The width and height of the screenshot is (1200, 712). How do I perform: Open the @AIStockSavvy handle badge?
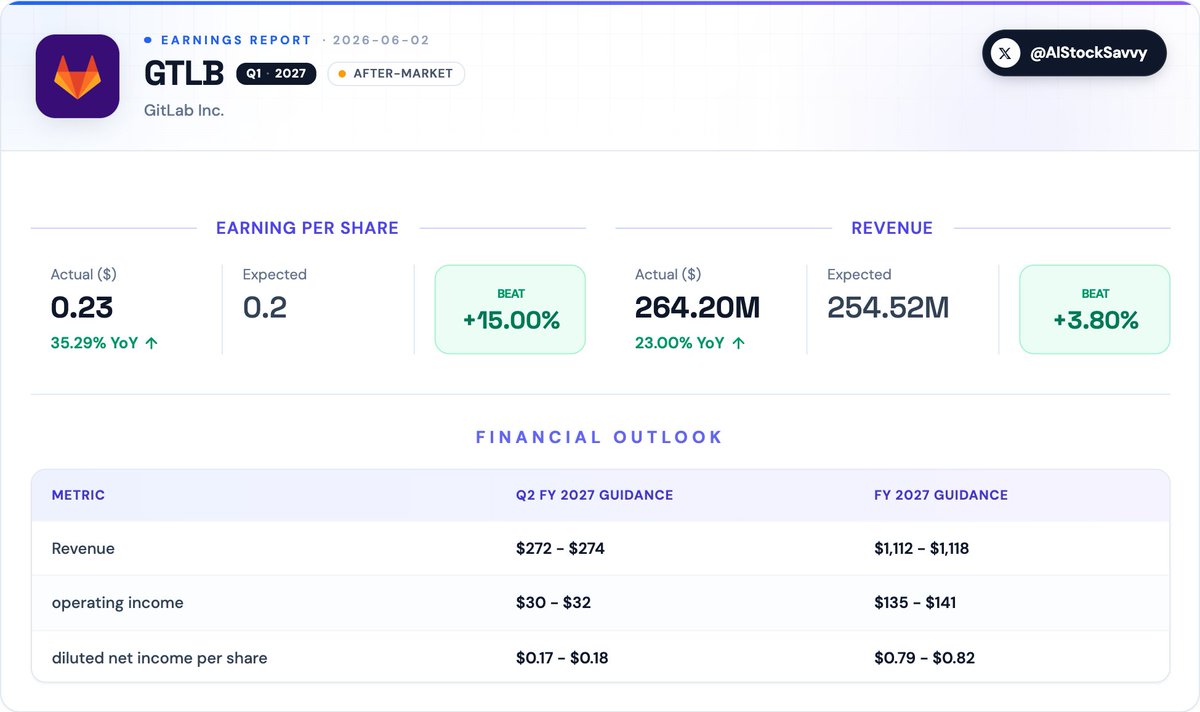tap(1074, 53)
